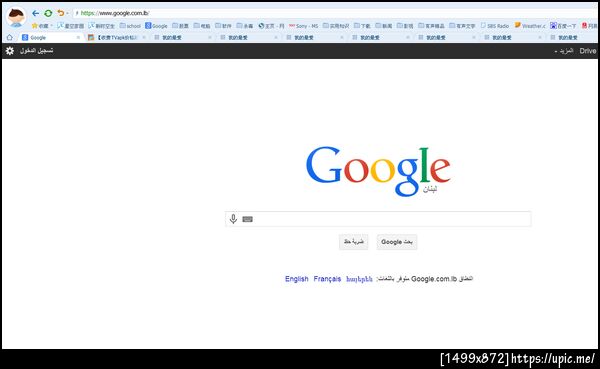Open the SBS Radio bookmark

click(495, 26)
